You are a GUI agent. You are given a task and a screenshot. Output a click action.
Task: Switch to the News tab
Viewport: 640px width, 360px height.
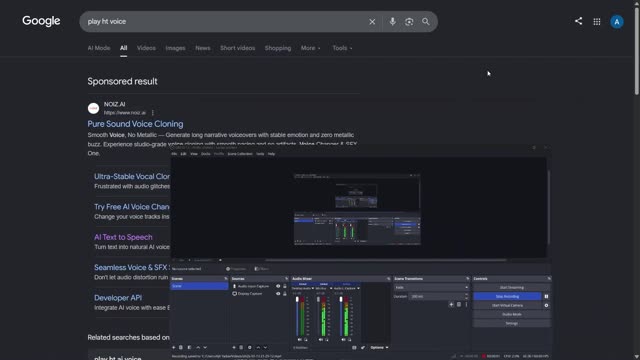[203, 48]
